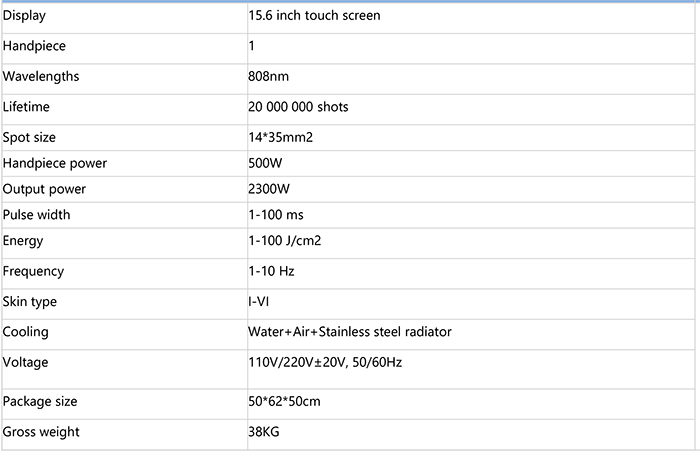Click the "38KG" gross weight value
This screenshot has width=700, height=452.
tap(264, 432)
